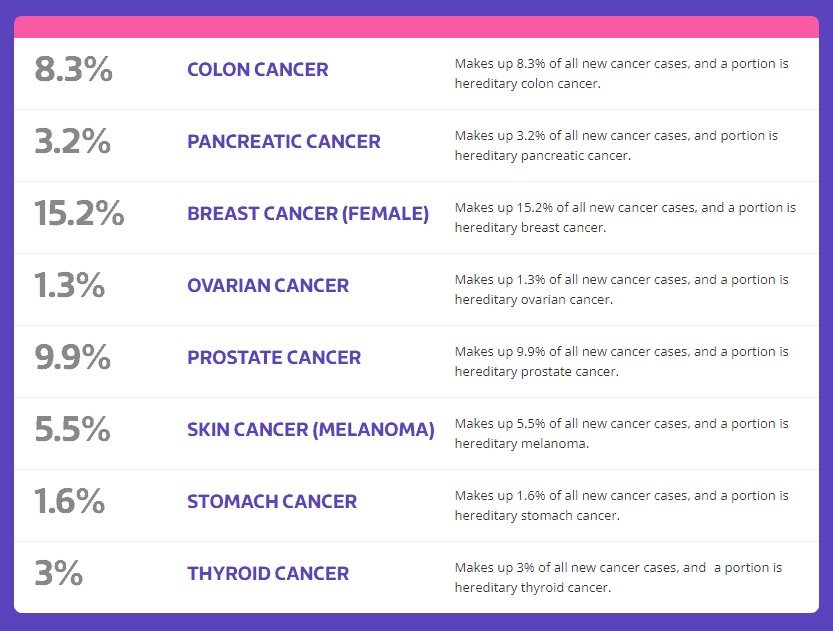Click the pink header bar
The height and width of the screenshot is (631, 833).
[416, 27]
